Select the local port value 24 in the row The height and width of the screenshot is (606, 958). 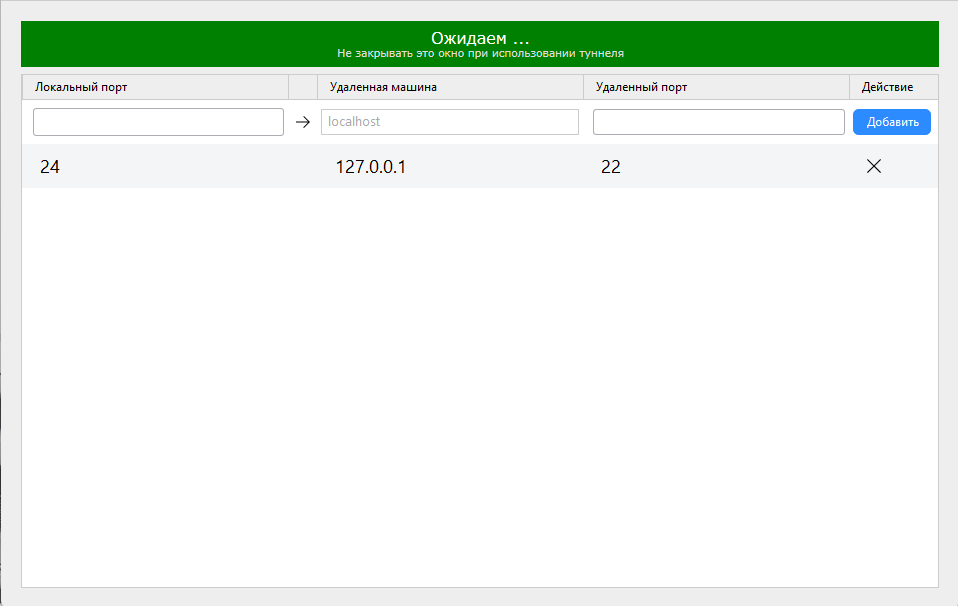click(x=50, y=167)
